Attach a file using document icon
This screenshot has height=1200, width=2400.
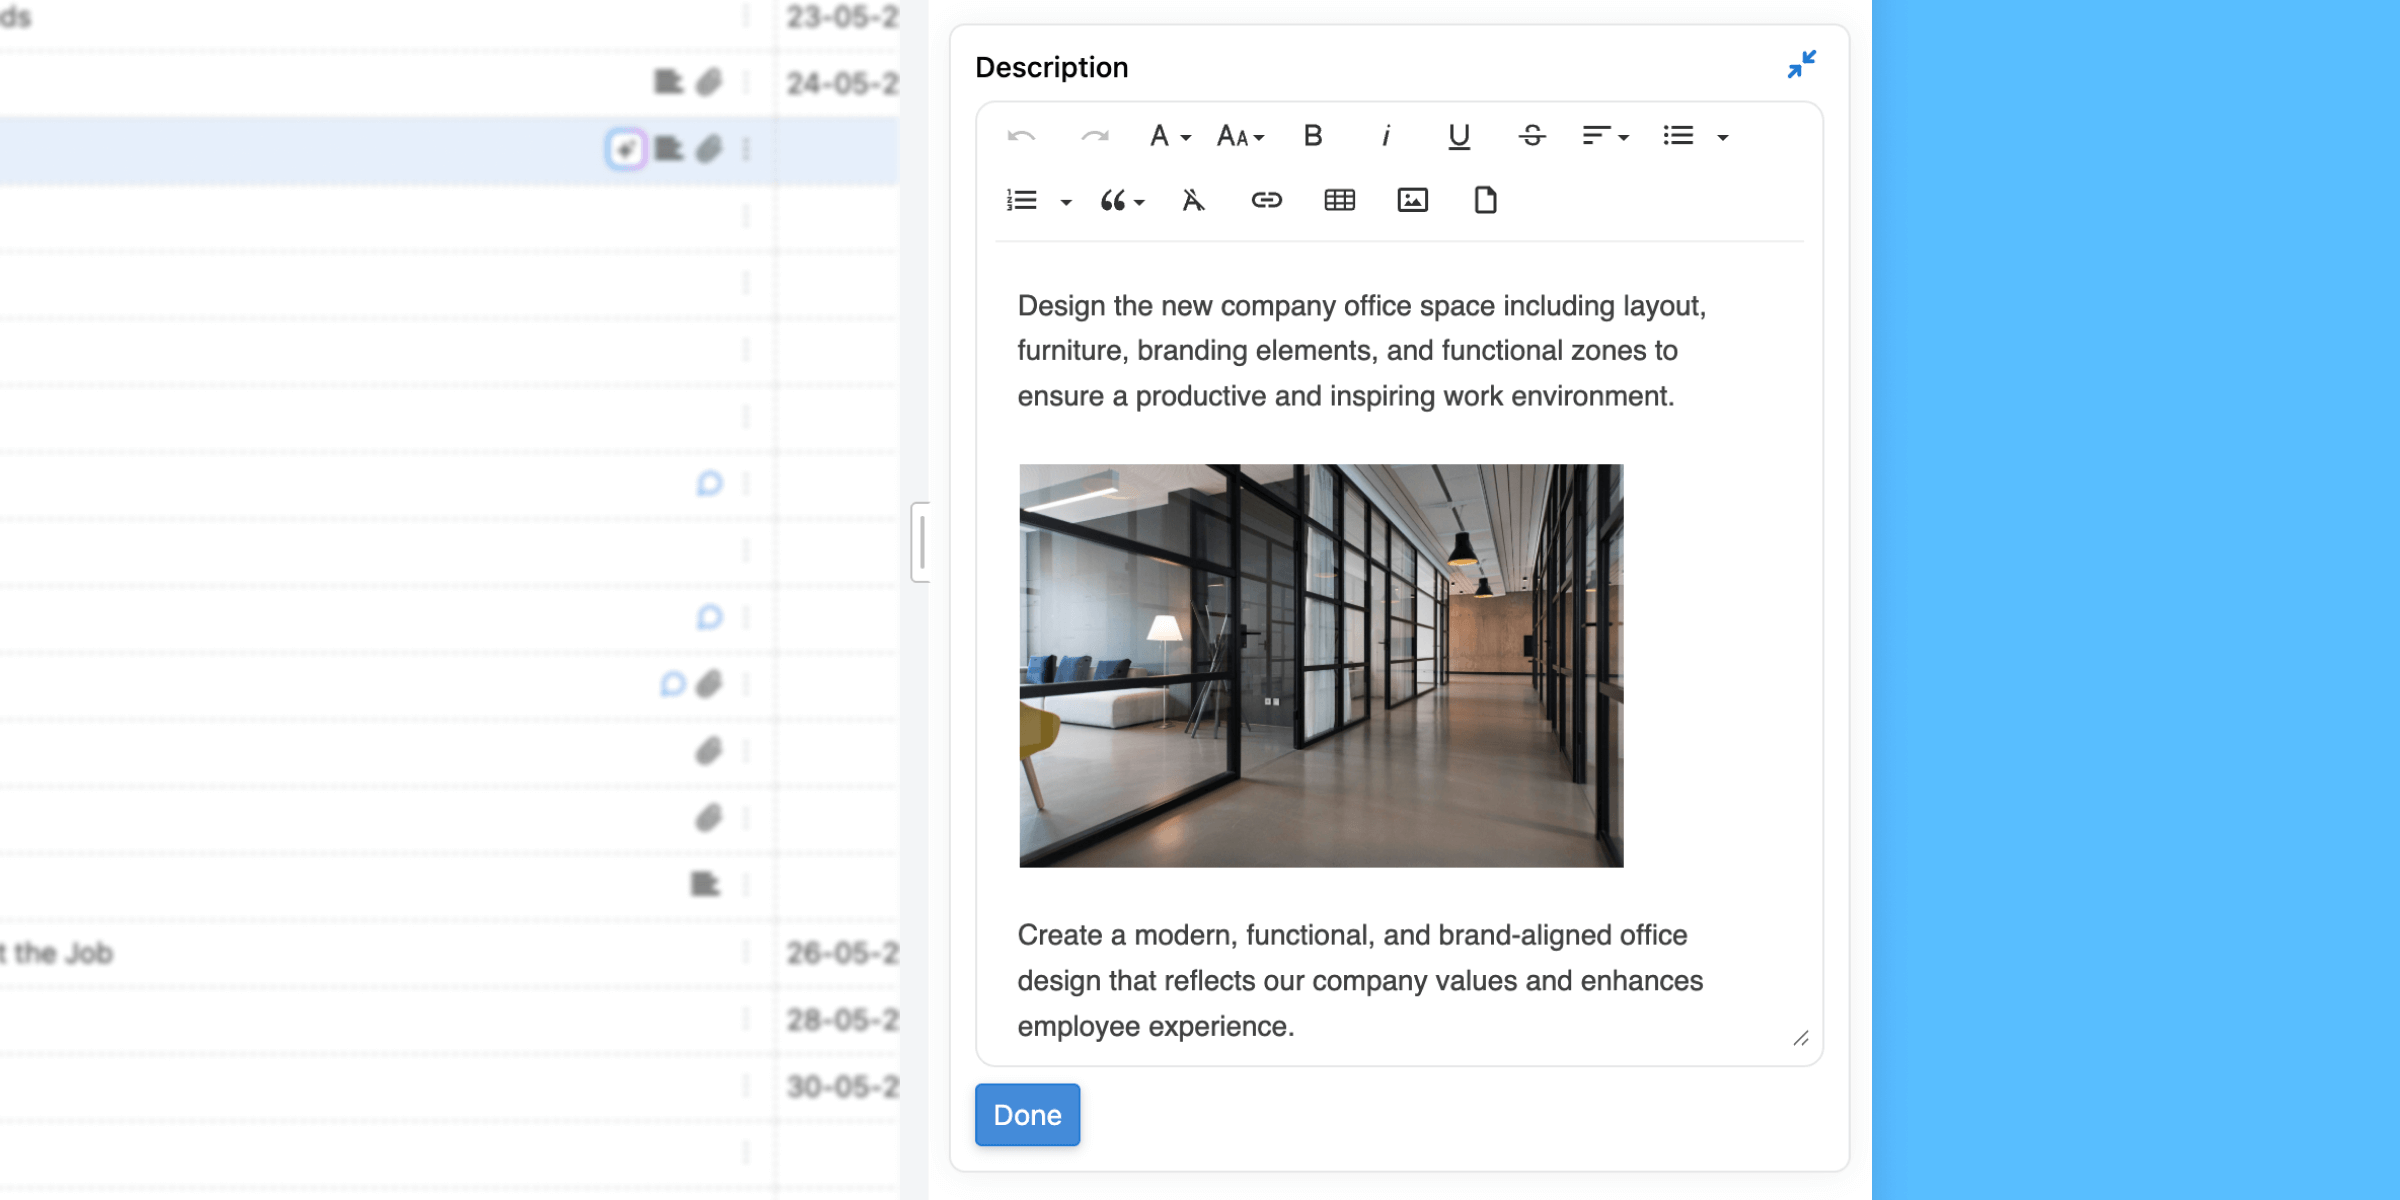(1485, 201)
